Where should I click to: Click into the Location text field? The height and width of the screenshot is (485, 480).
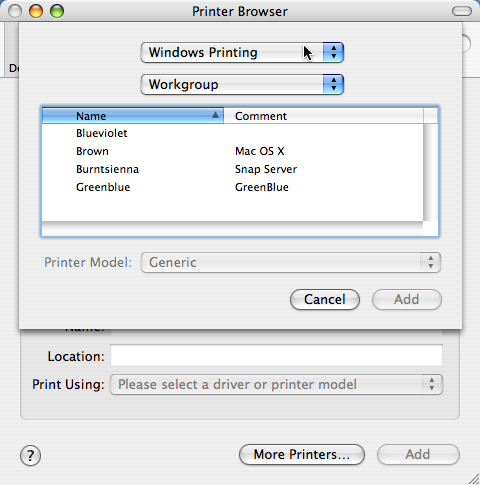click(x=276, y=355)
